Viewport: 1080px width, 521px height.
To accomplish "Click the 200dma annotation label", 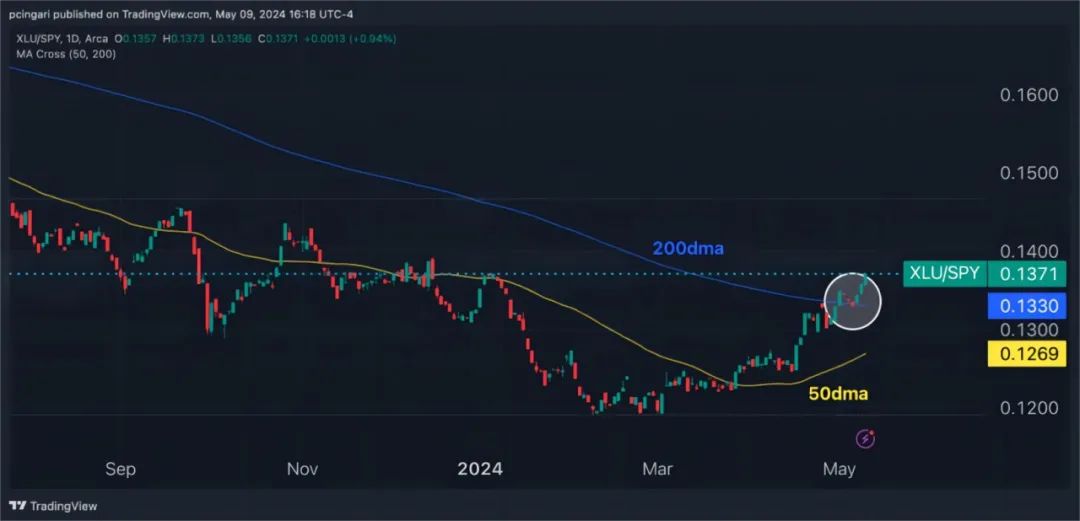I will click(x=688, y=249).
